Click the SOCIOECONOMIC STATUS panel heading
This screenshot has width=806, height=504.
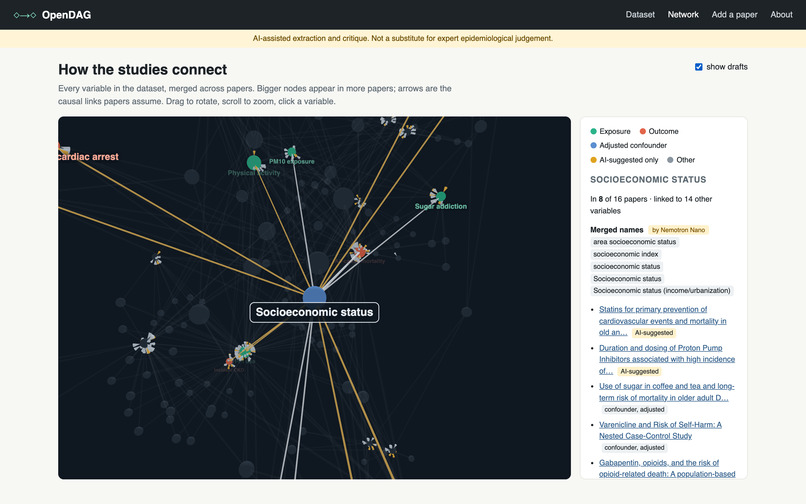click(x=648, y=179)
